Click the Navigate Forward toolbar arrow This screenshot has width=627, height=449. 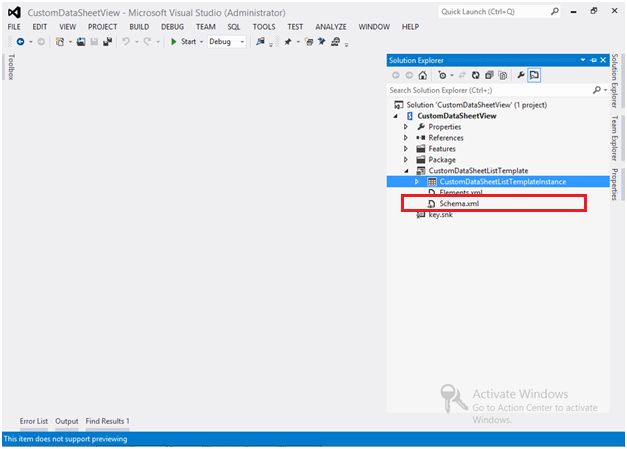click(41, 42)
